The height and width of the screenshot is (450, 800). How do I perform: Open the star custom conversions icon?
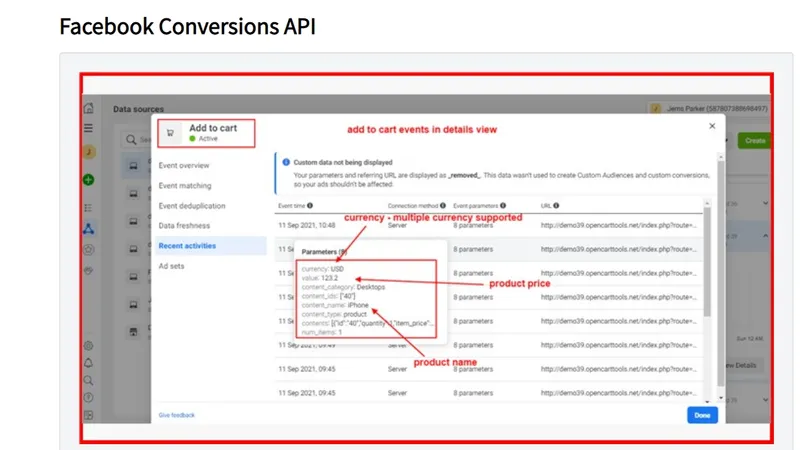click(88, 249)
